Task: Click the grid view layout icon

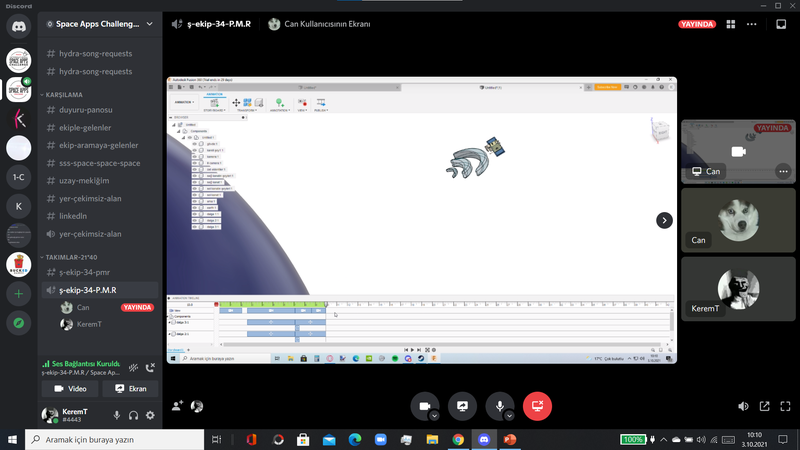Action: tap(731, 23)
